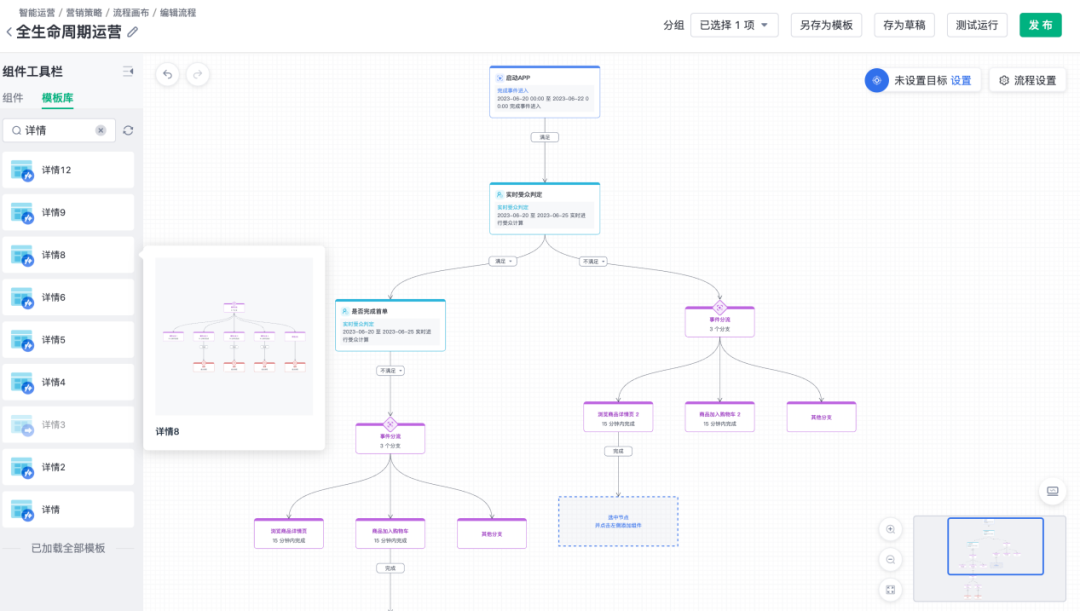
Task: Select the 是否完成首单 node
Action: pos(391,325)
